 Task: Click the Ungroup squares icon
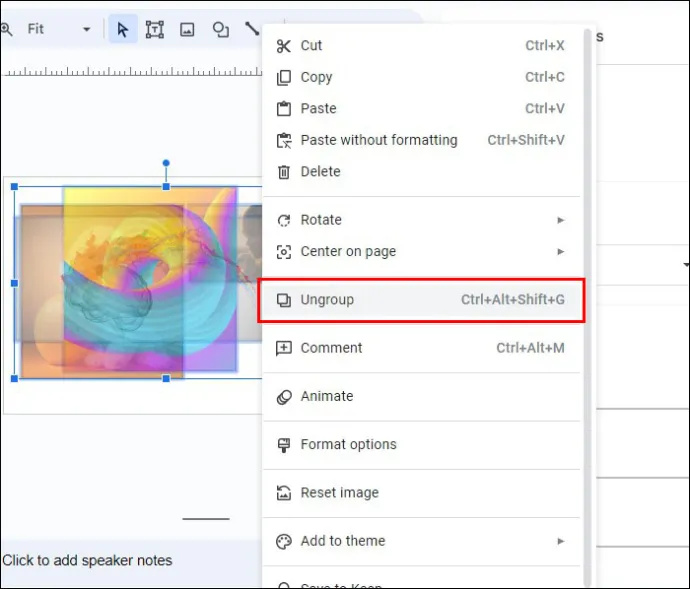(284, 300)
